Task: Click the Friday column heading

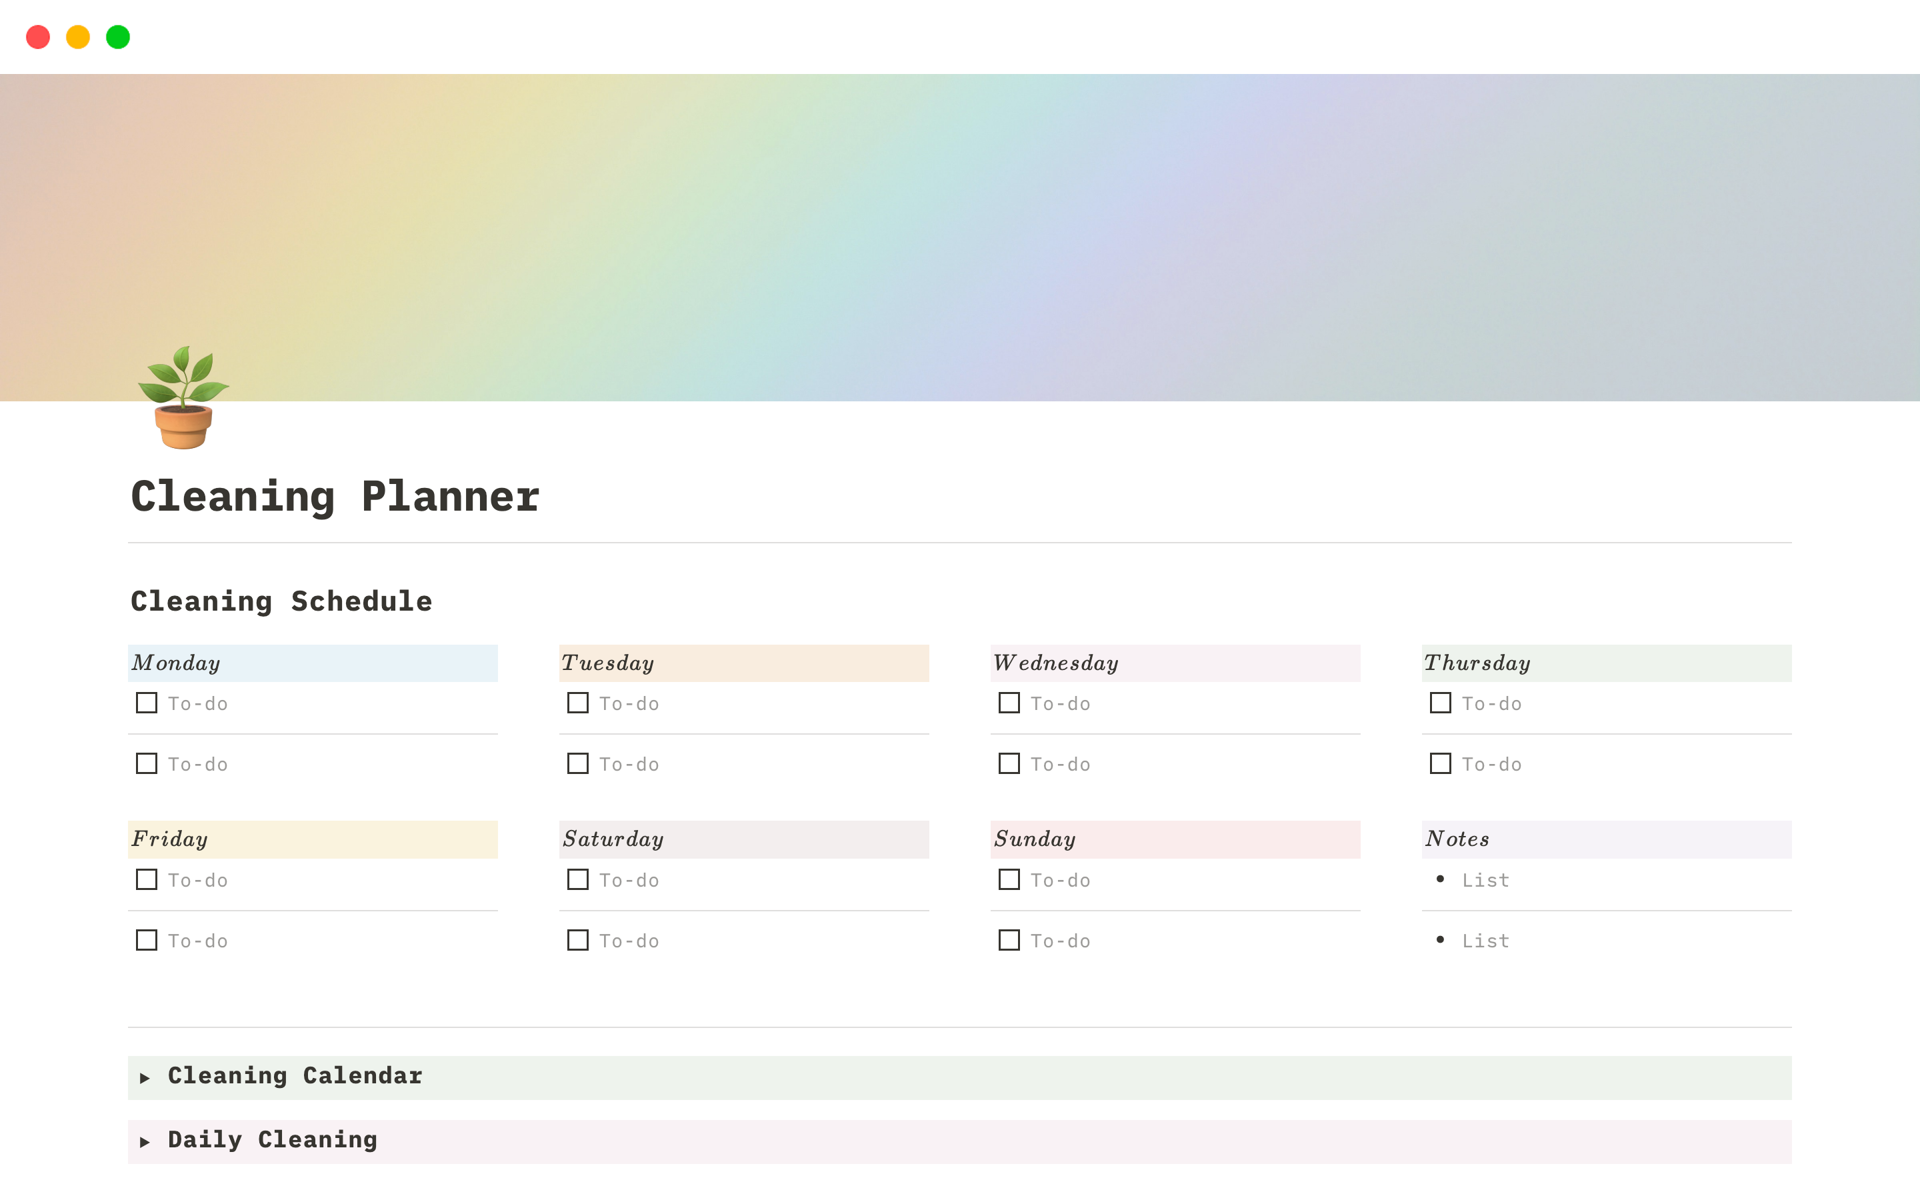Action: click(x=170, y=840)
